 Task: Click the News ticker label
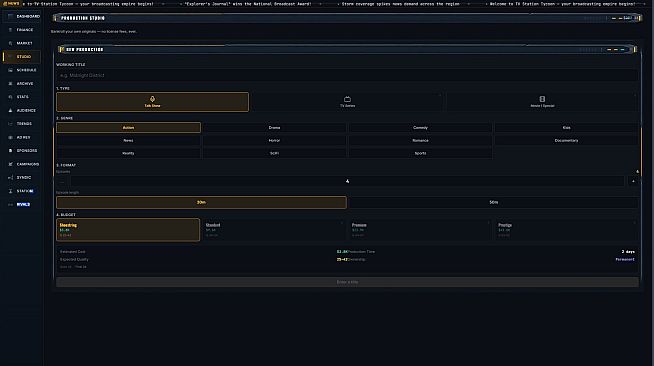tap(11, 3)
